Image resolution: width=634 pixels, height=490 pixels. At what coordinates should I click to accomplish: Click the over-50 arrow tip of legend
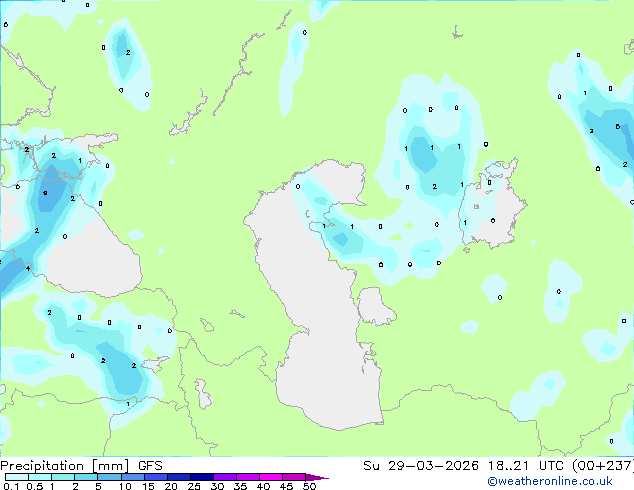coord(317,477)
